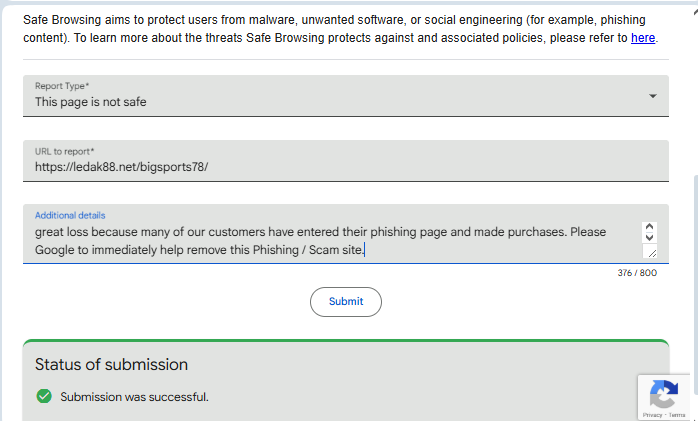The image size is (698, 421).
Task: Click the textarea resize handle
Action: (x=650, y=253)
